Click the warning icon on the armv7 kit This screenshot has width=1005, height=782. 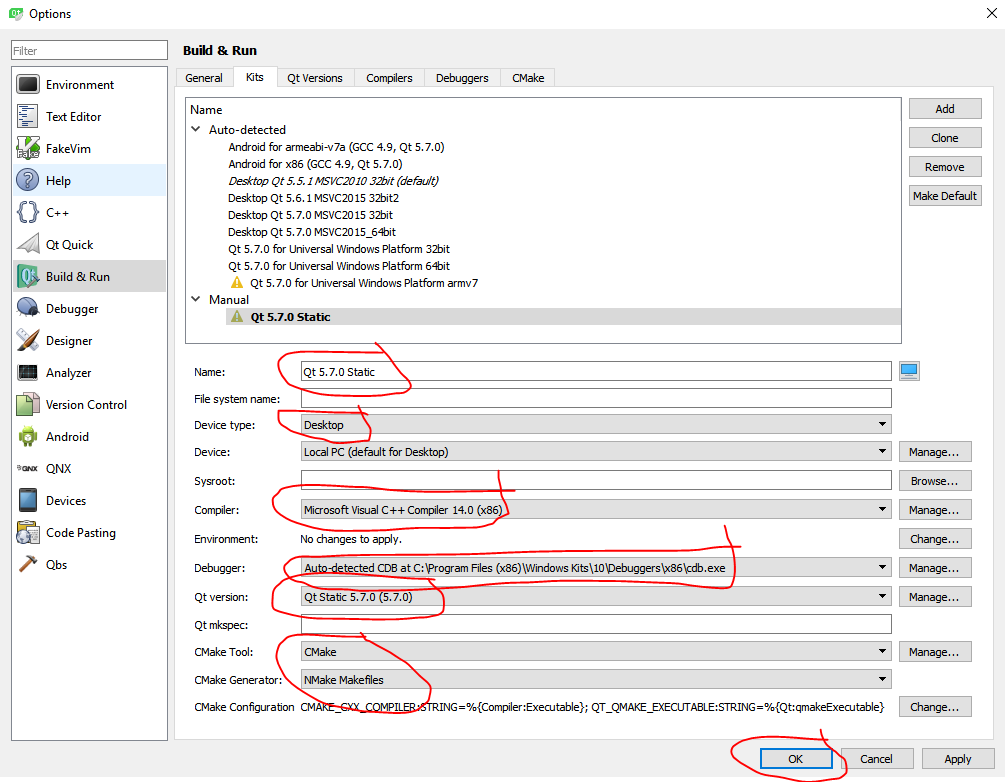click(x=237, y=283)
